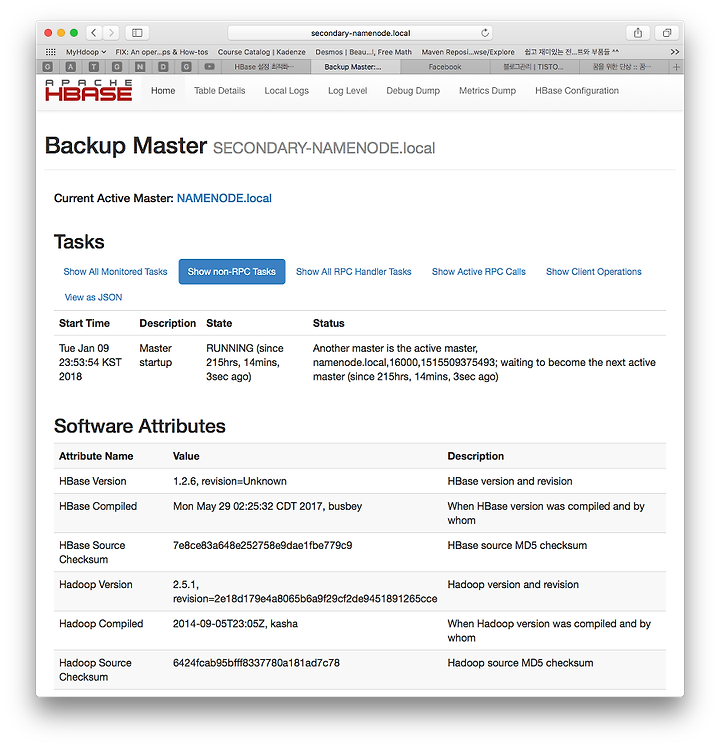This screenshot has height=748, width=720.
Task: Toggle the Safari sidebar button
Action: tap(137, 32)
